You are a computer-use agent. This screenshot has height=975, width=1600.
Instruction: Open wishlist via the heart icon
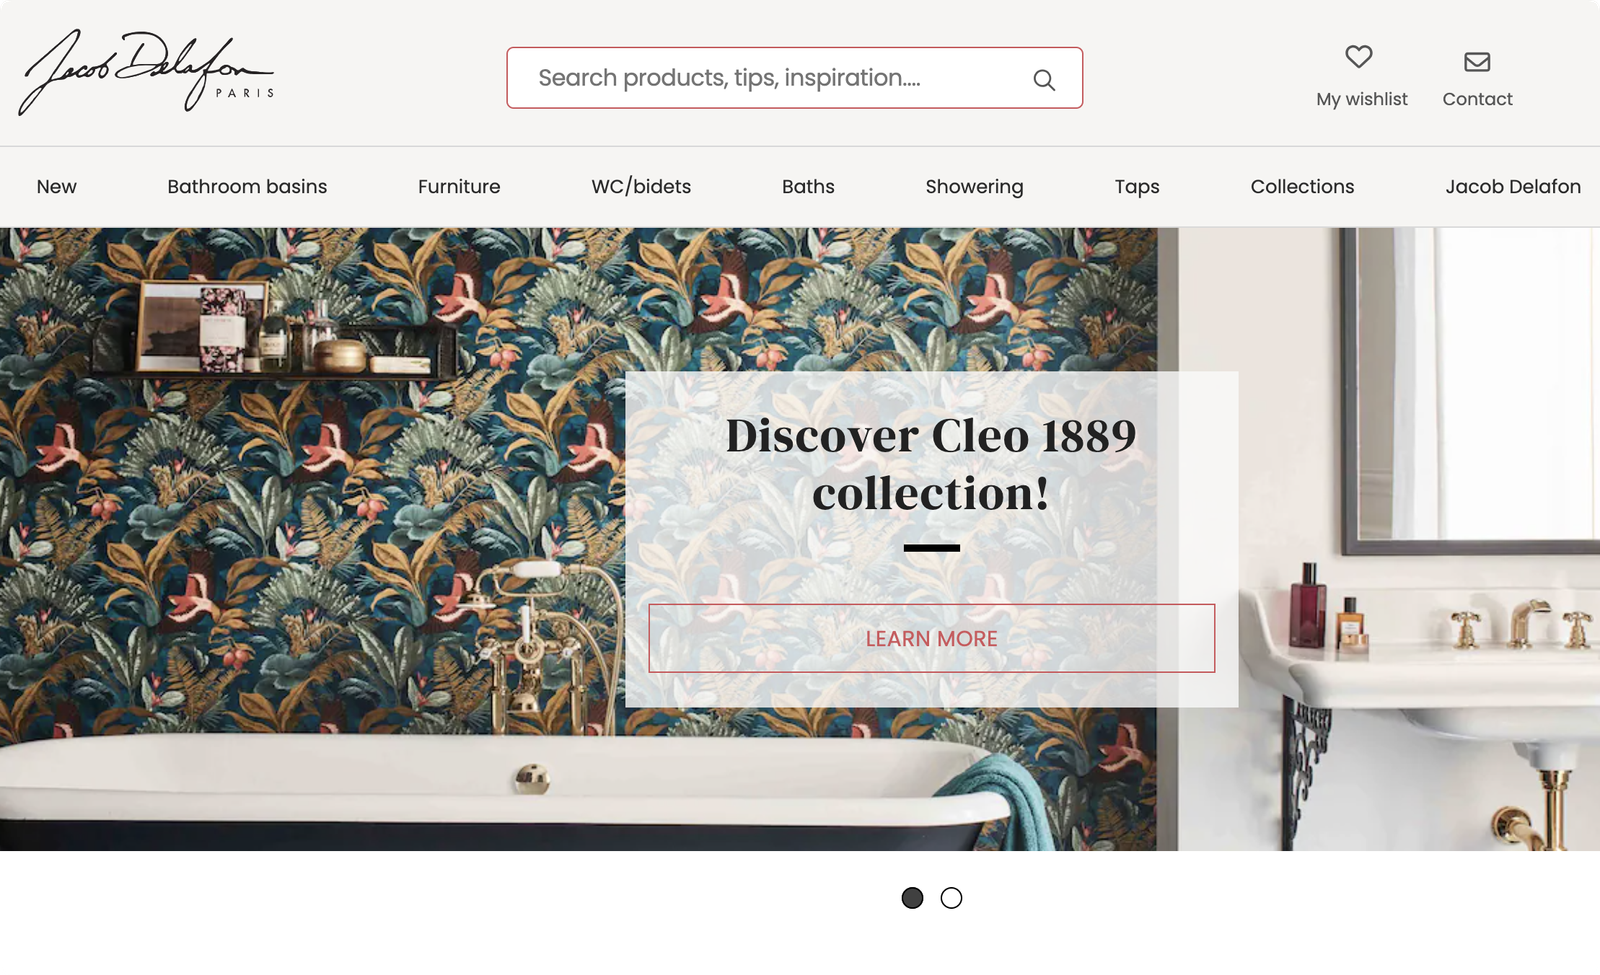[1358, 57]
